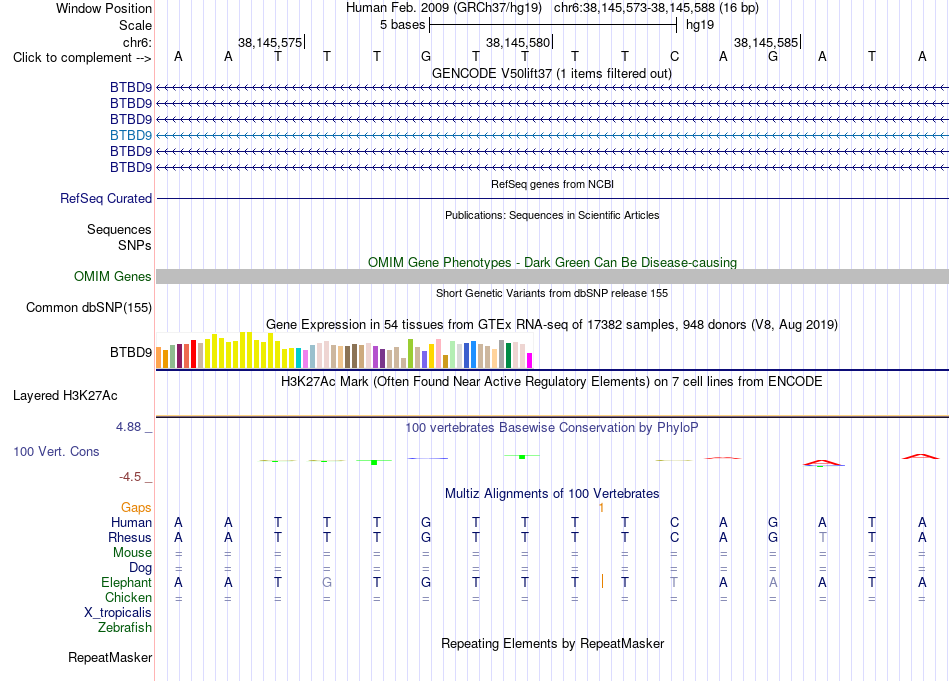Viewport: 950px width, 681px height.
Task: Click the BTBD9 label beside GTEx expression bars
Action: [x=131, y=352]
